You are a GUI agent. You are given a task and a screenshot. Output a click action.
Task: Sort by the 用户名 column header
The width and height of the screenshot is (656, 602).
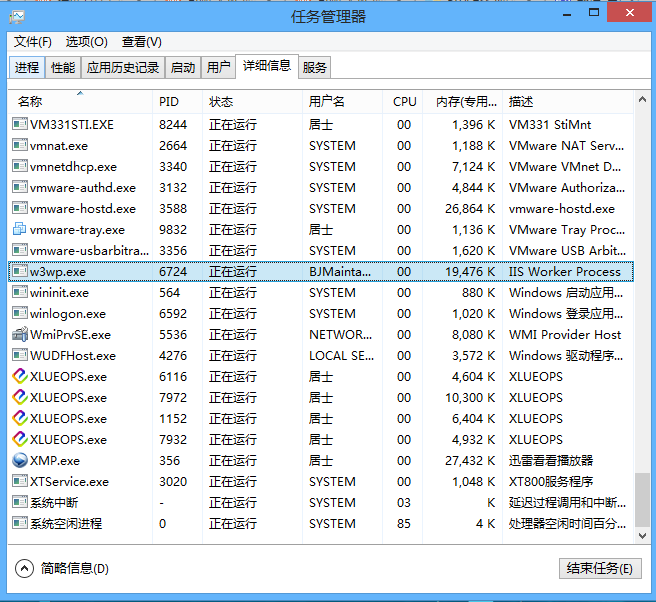coord(342,102)
